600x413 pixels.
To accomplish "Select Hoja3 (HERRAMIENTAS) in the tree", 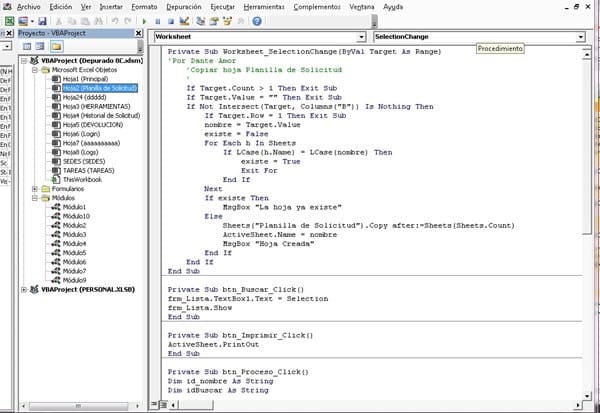I will (95, 106).
